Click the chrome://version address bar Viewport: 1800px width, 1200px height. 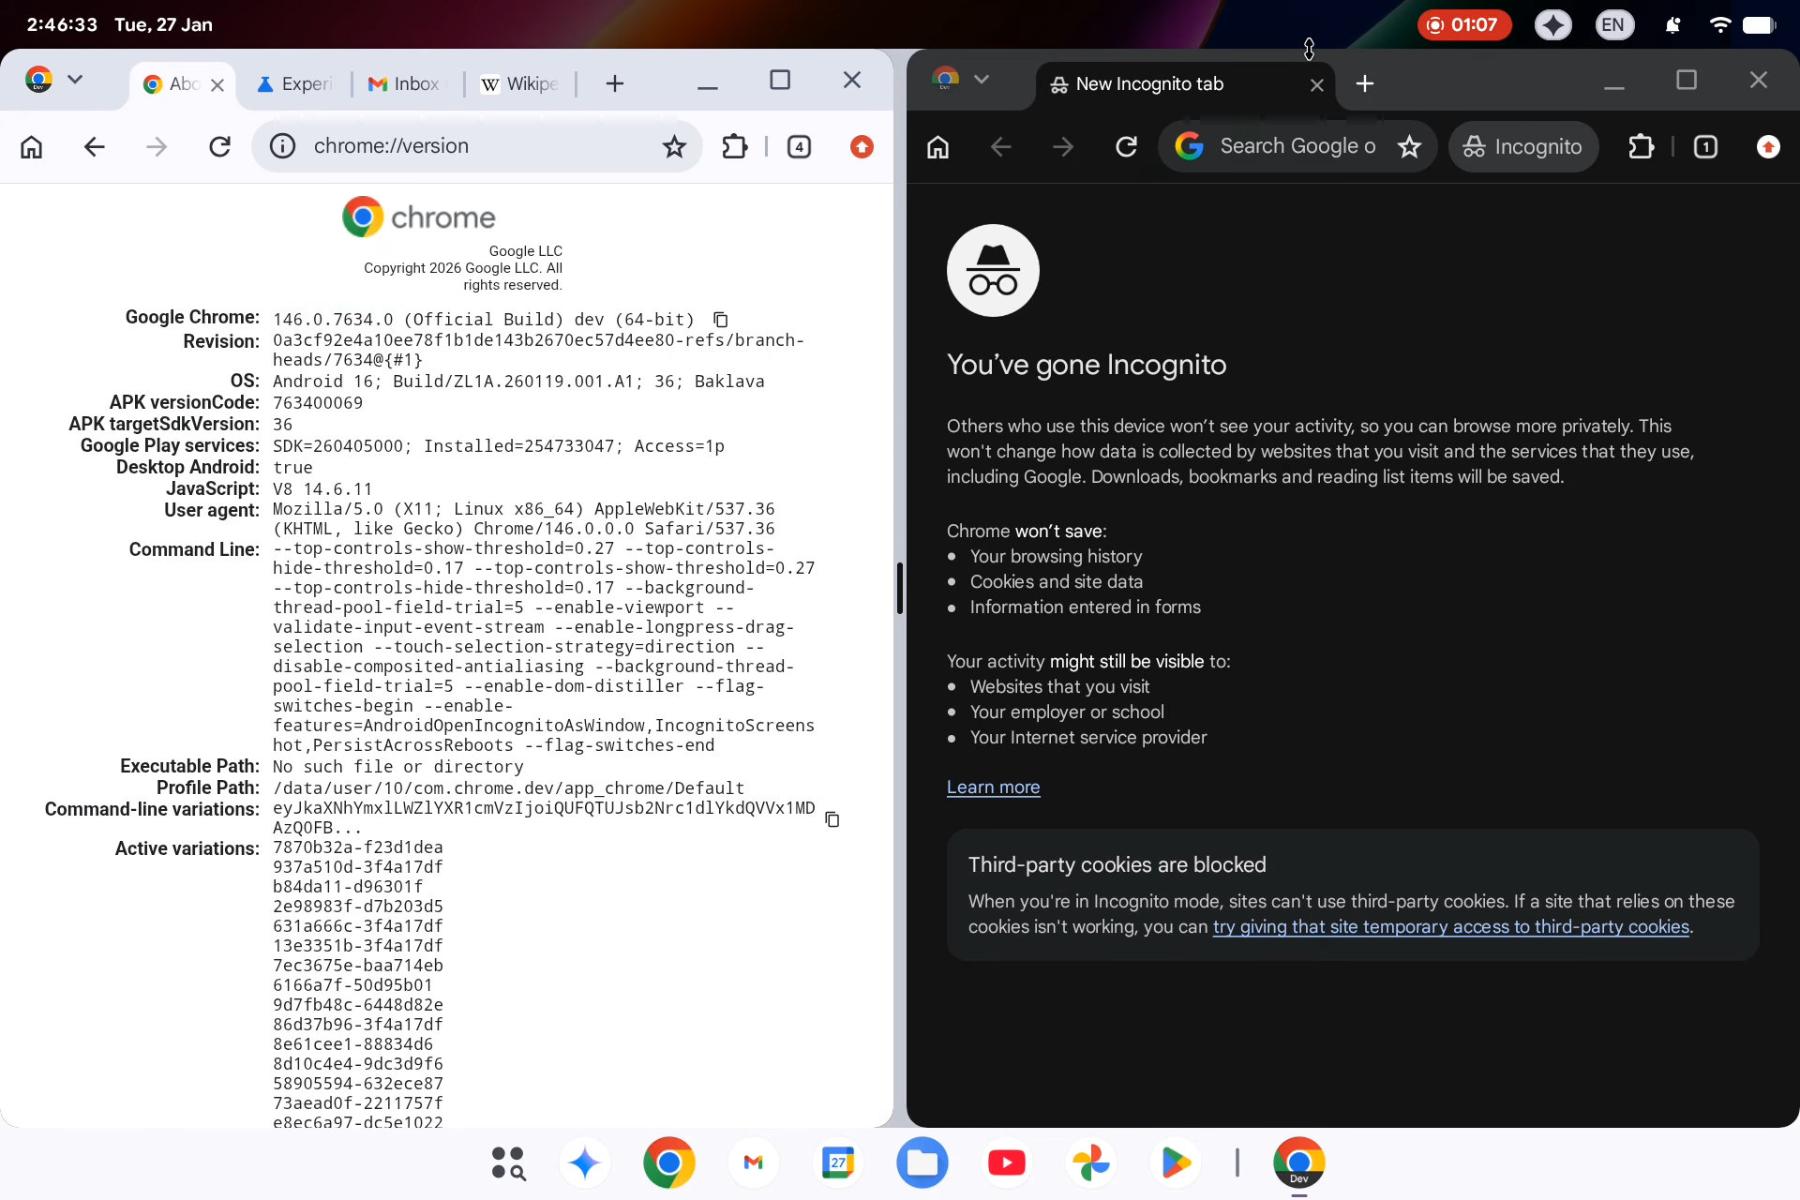coord(476,147)
